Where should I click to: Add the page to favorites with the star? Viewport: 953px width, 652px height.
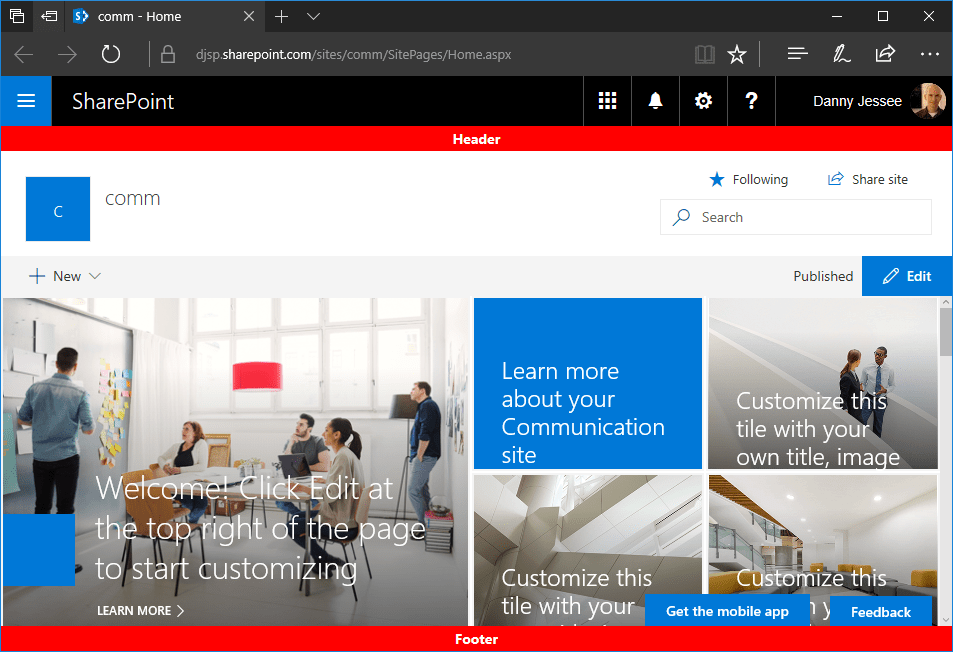(737, 53)
